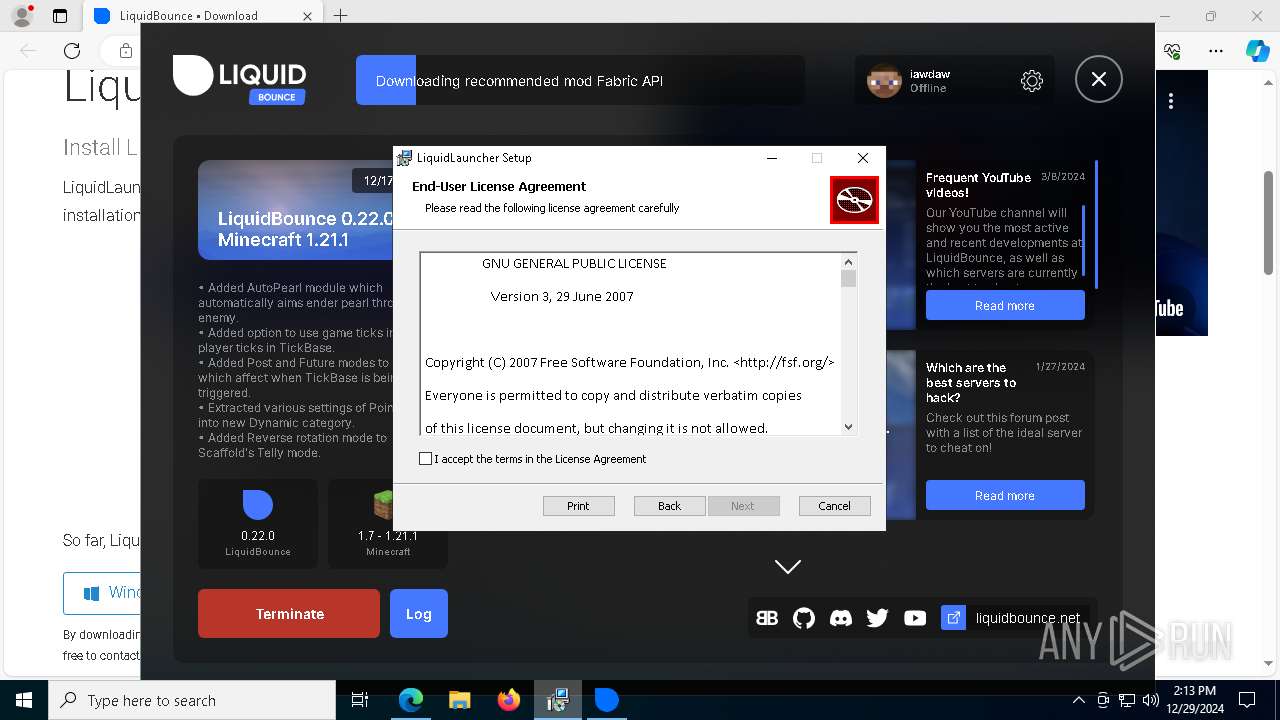The height and width of the screenshot is (720, 1280).
Task: Show hidden system tray icons
Action: [1079, 700]
